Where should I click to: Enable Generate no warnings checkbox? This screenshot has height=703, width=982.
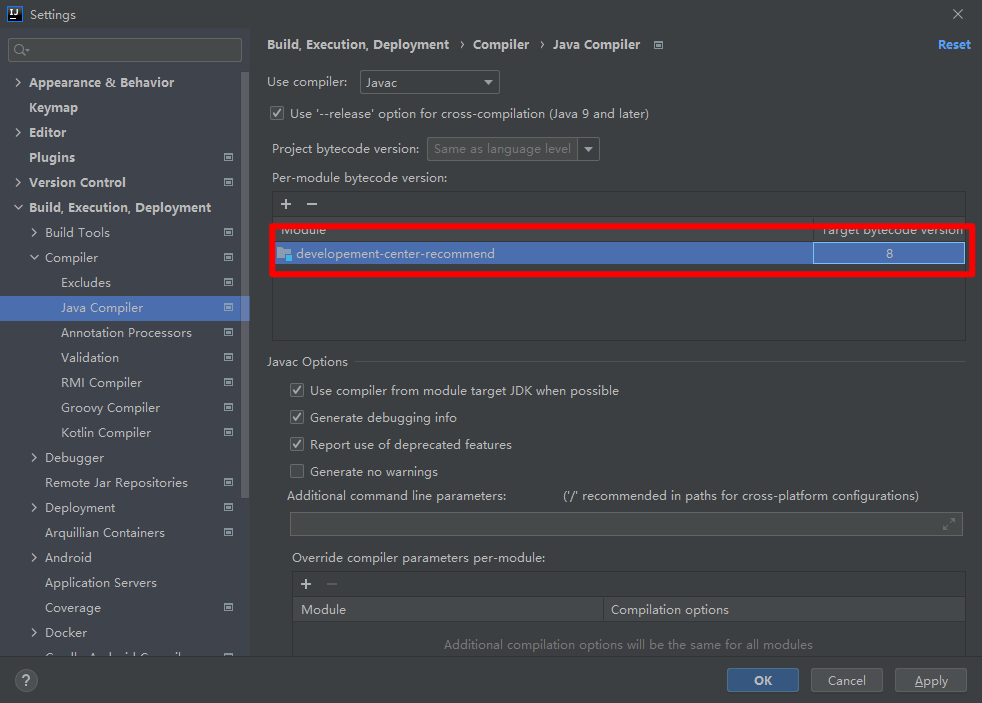click(297, 471)
